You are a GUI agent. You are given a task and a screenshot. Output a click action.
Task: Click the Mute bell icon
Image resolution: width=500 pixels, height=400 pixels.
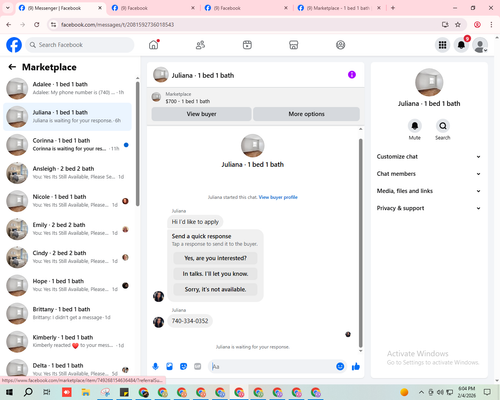tap(415, 126)
